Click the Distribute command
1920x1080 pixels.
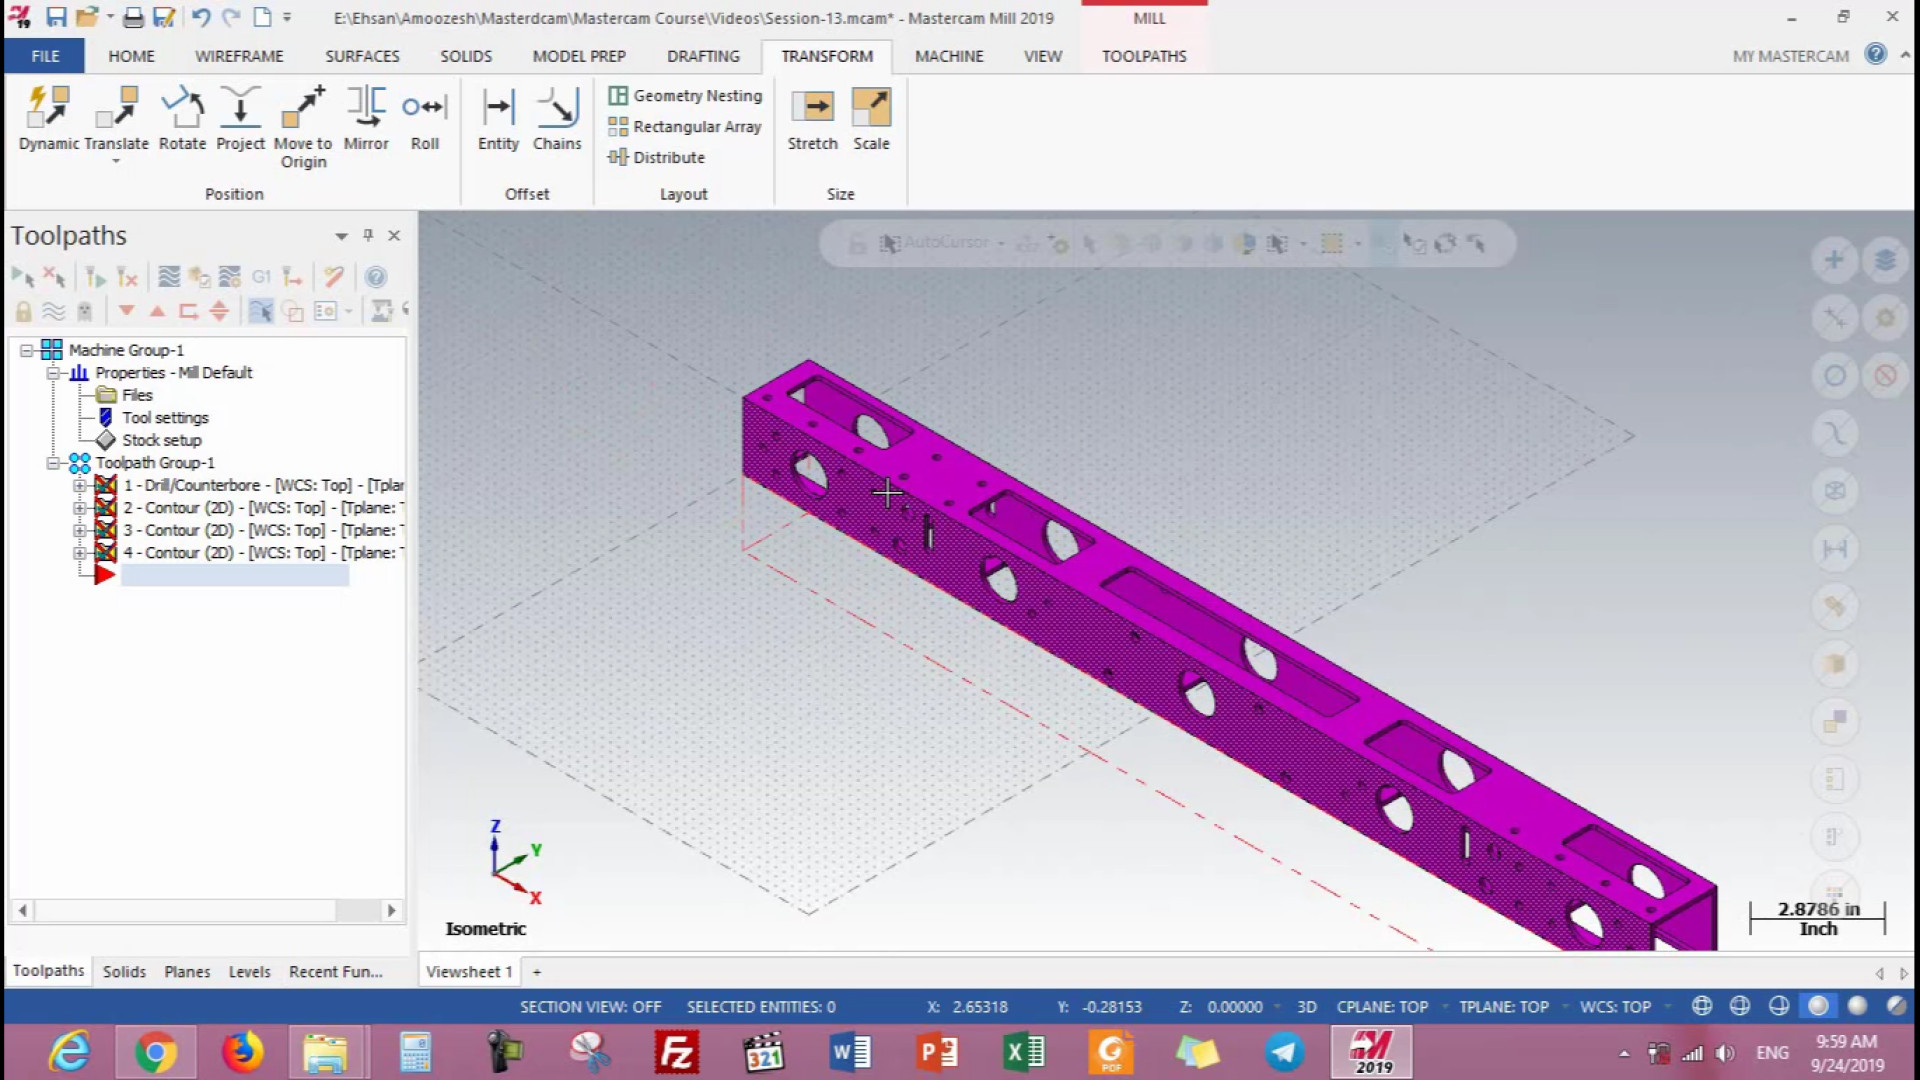click(x=657, y=157)
